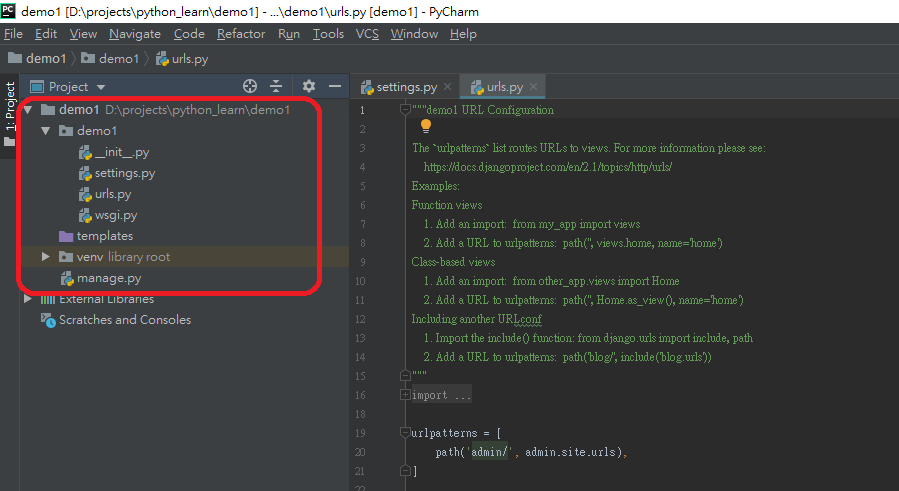Open the Window menu
The image size is (899, 491).
pos(414,34)
